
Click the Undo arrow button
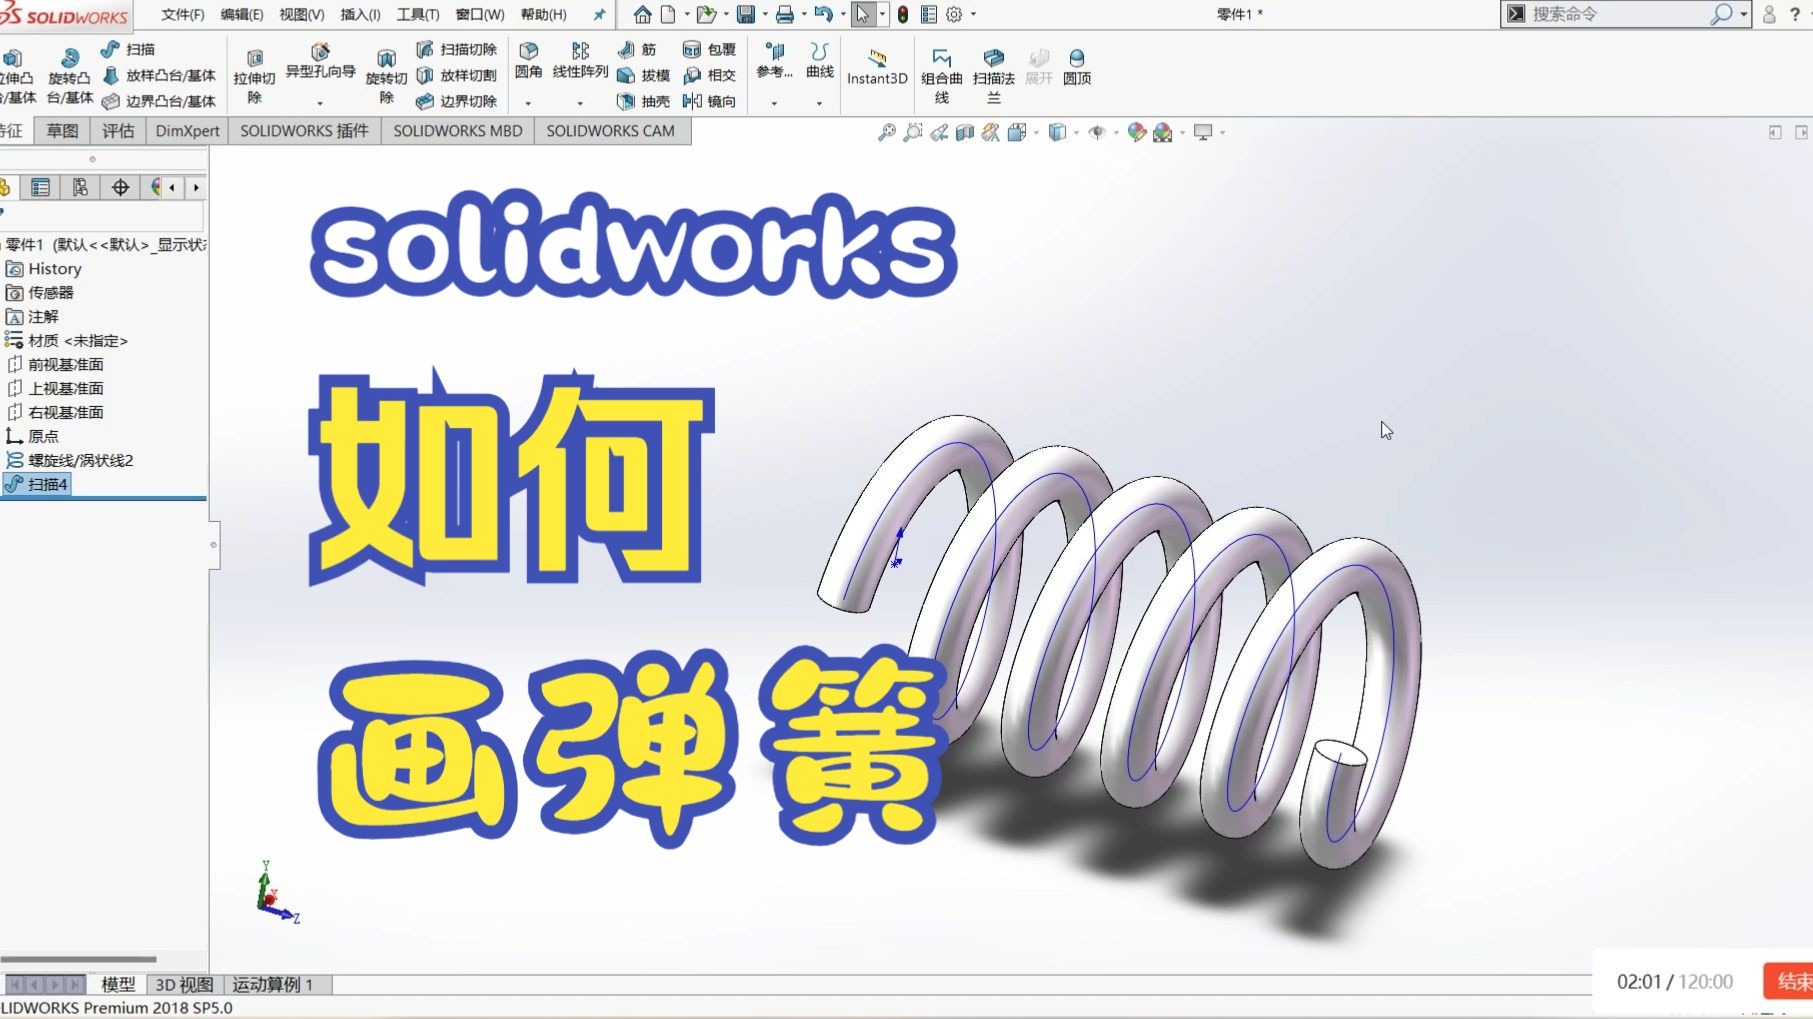click(x=823, y=14)
